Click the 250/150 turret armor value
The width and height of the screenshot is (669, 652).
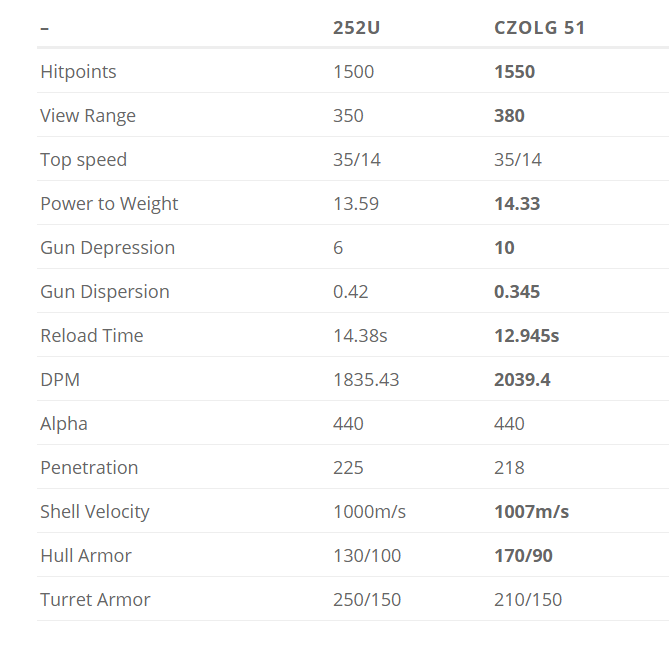click(x=367, y=600)
